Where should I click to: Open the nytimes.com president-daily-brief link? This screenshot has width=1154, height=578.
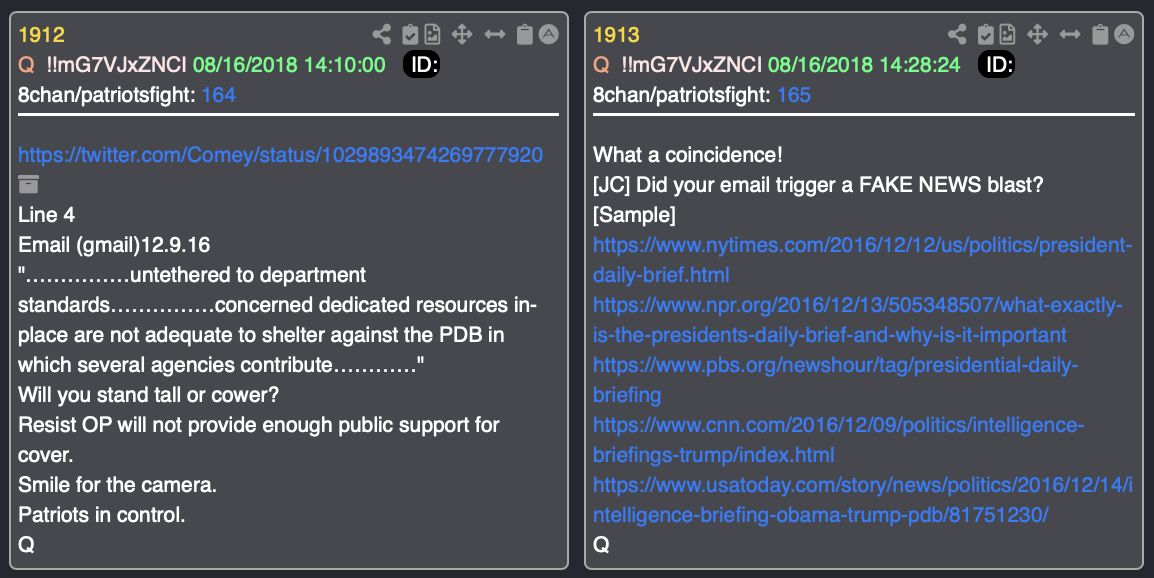863,260
